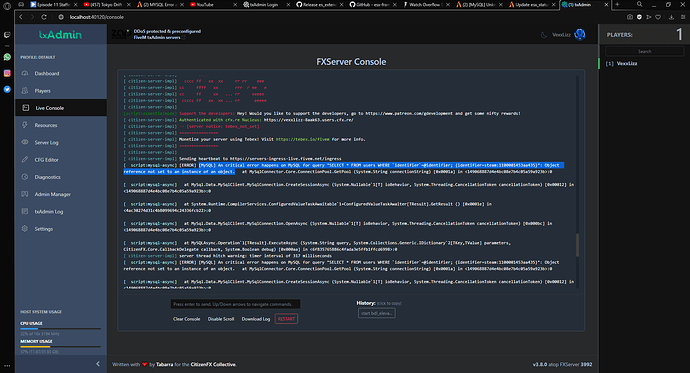Open WhatsApp in the browser sidebar
The width and height of the screenshot is (690, 373).
(x=7, y=57)
